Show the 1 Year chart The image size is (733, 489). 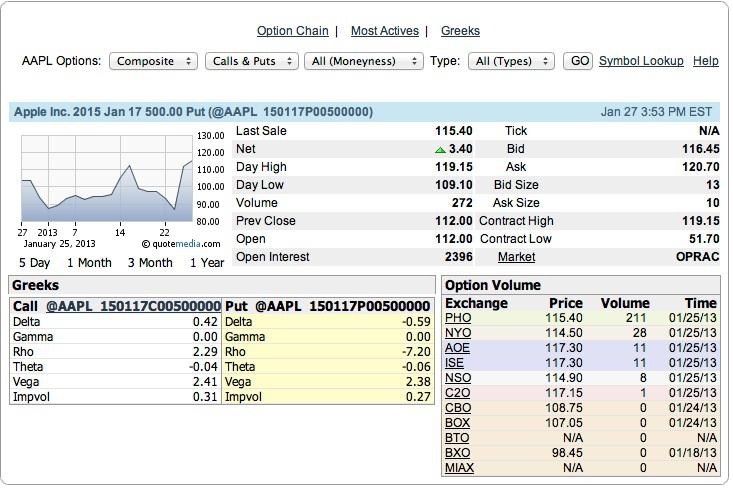coord(207,263)
